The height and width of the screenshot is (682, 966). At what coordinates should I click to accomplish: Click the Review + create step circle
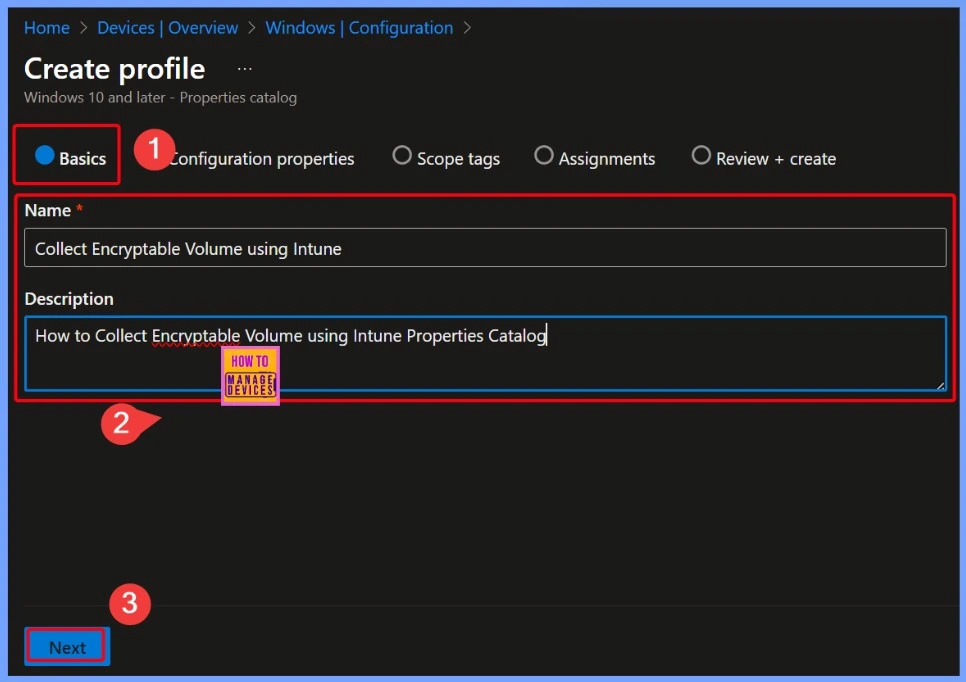(x=701, y=155)
